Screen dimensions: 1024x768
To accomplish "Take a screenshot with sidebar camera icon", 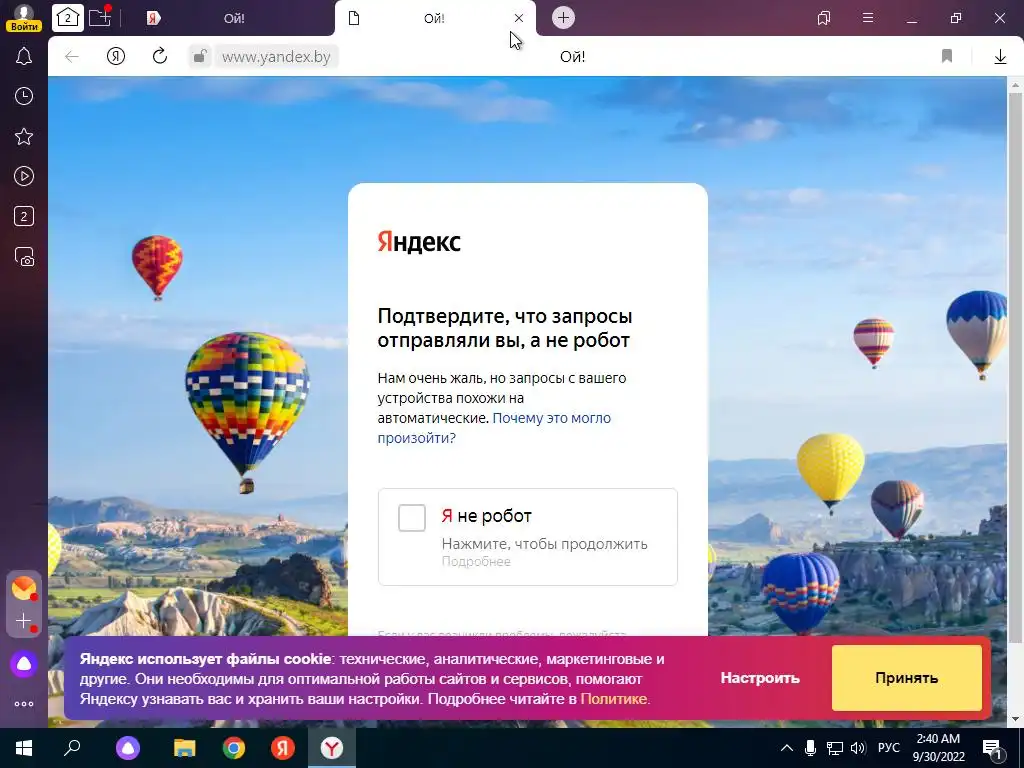I will (24, 257).
